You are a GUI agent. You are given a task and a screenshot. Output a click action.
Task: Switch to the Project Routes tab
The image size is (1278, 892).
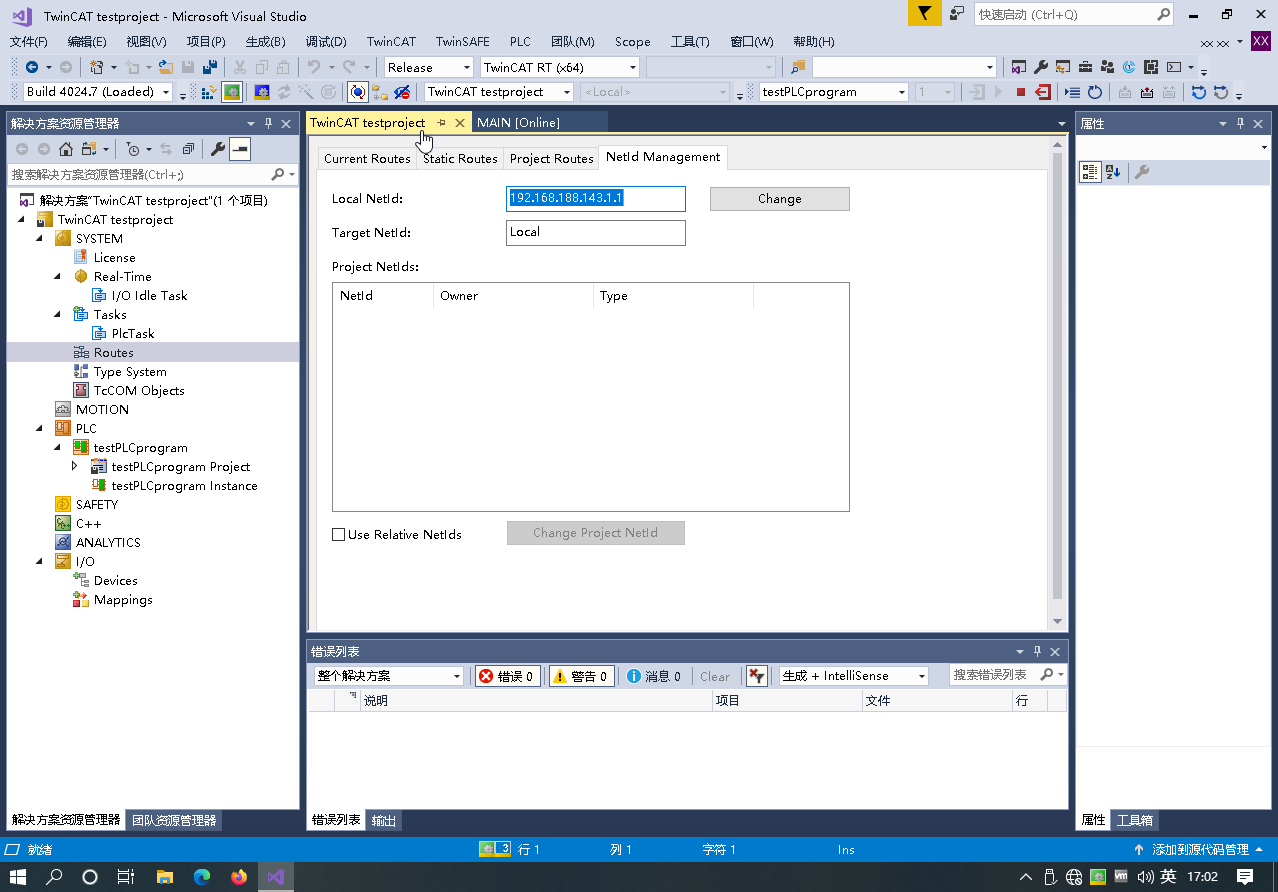(552, 158)
